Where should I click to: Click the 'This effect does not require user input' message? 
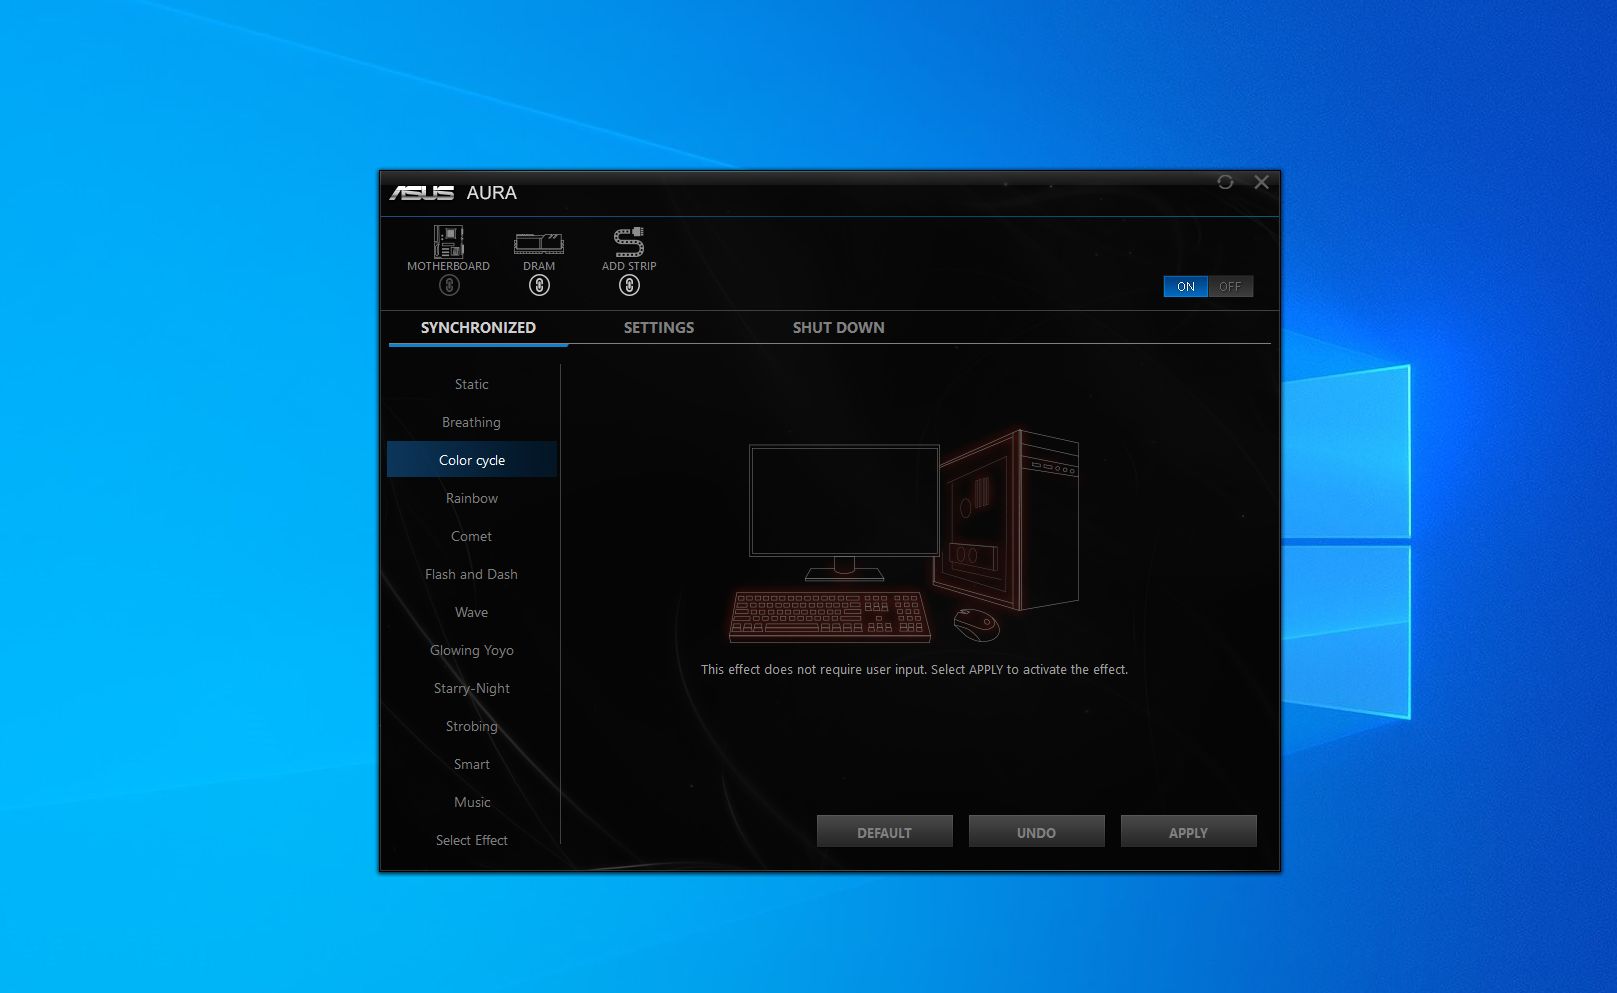tap(914, 670)
